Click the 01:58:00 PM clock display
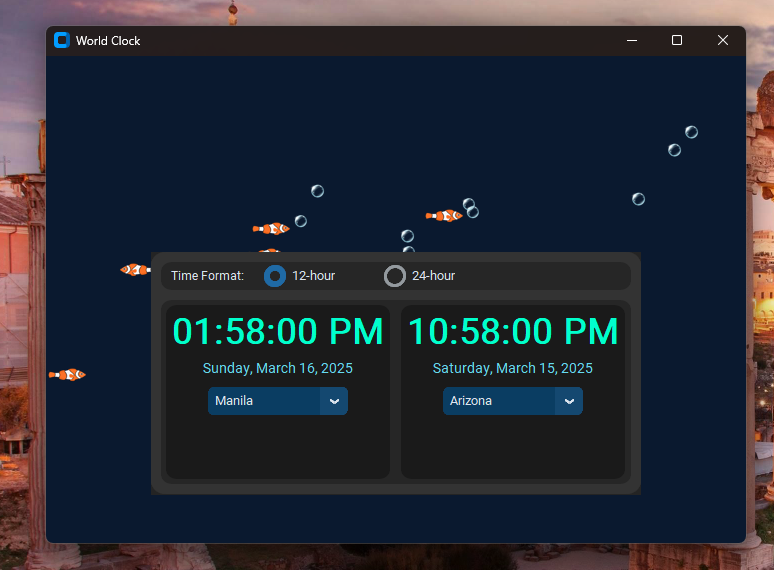Image resolution: width=774 pixels, height=570 pixels. coord(278,331)
